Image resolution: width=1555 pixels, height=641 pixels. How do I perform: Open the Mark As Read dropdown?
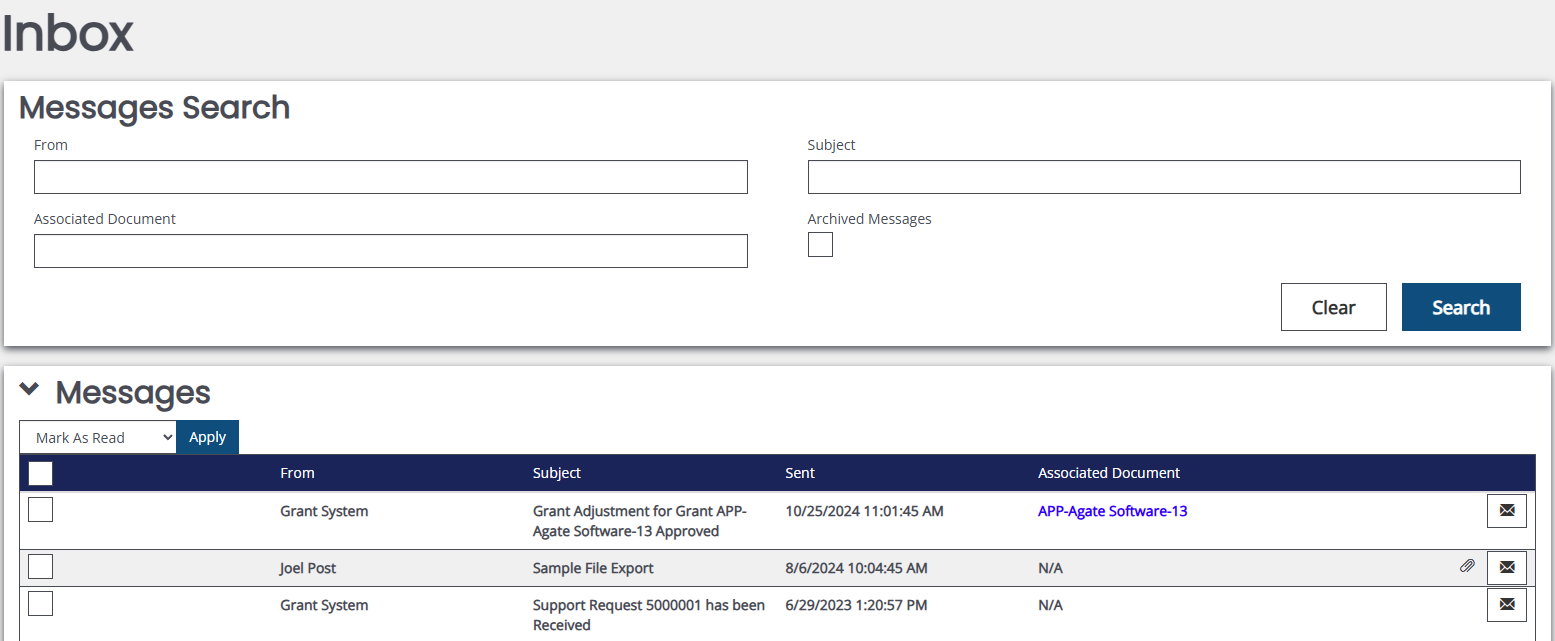(98, 437)
